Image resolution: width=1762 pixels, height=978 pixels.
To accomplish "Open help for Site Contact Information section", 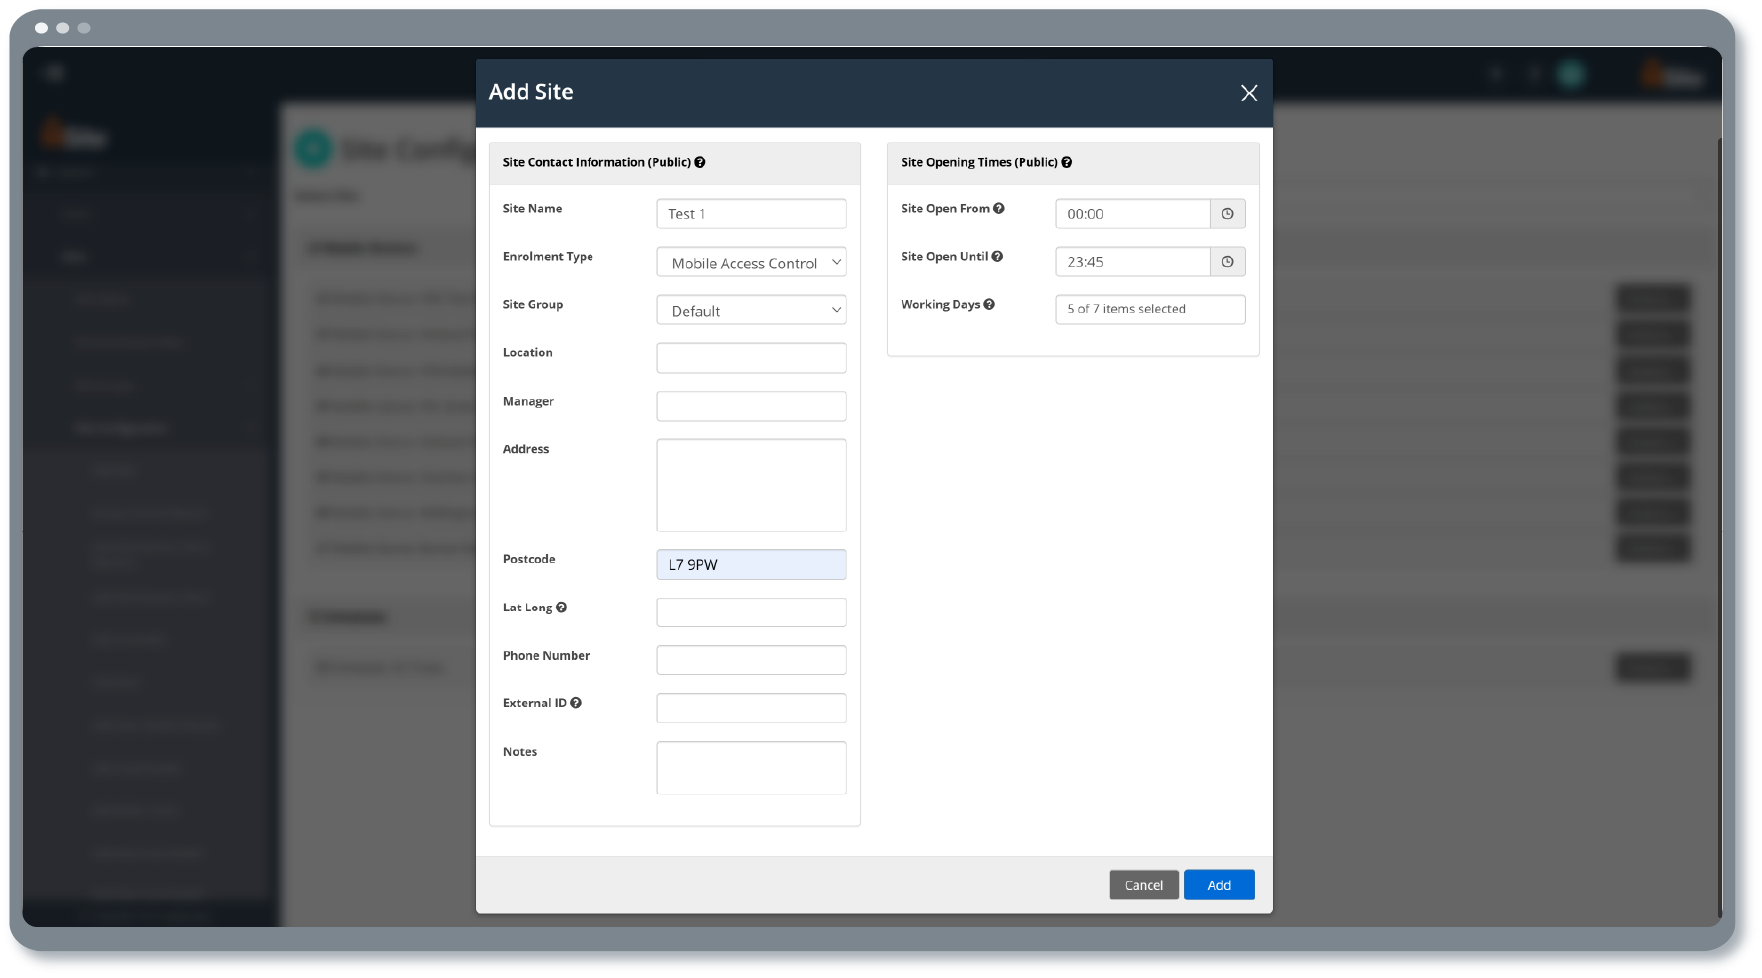I will click(x=701, y=162).
